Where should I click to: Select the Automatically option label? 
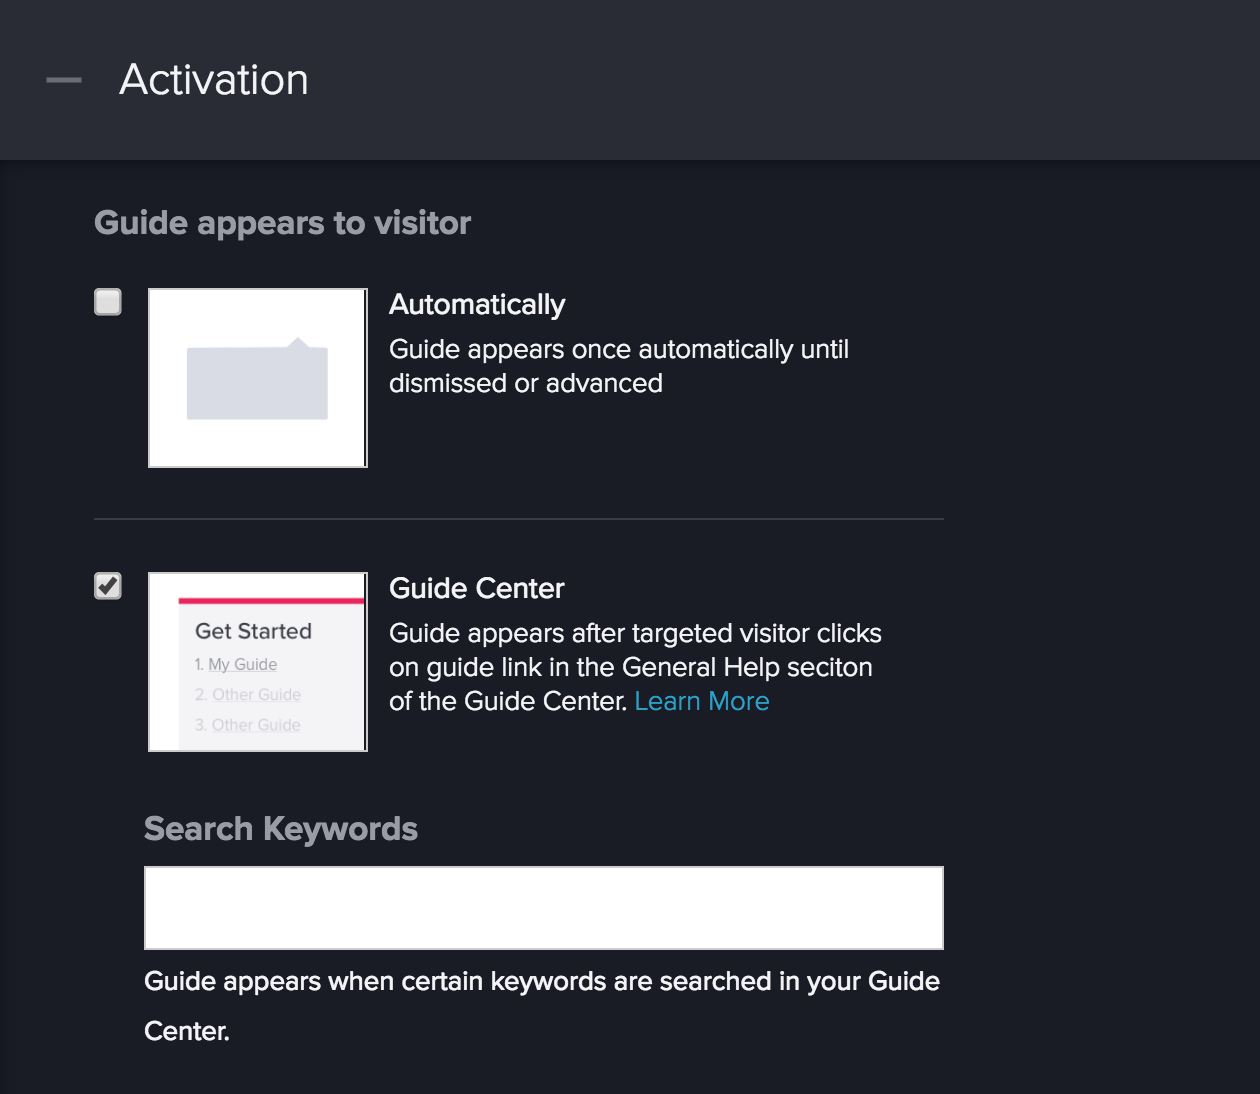pyautogui.click(x=477, y=304)
